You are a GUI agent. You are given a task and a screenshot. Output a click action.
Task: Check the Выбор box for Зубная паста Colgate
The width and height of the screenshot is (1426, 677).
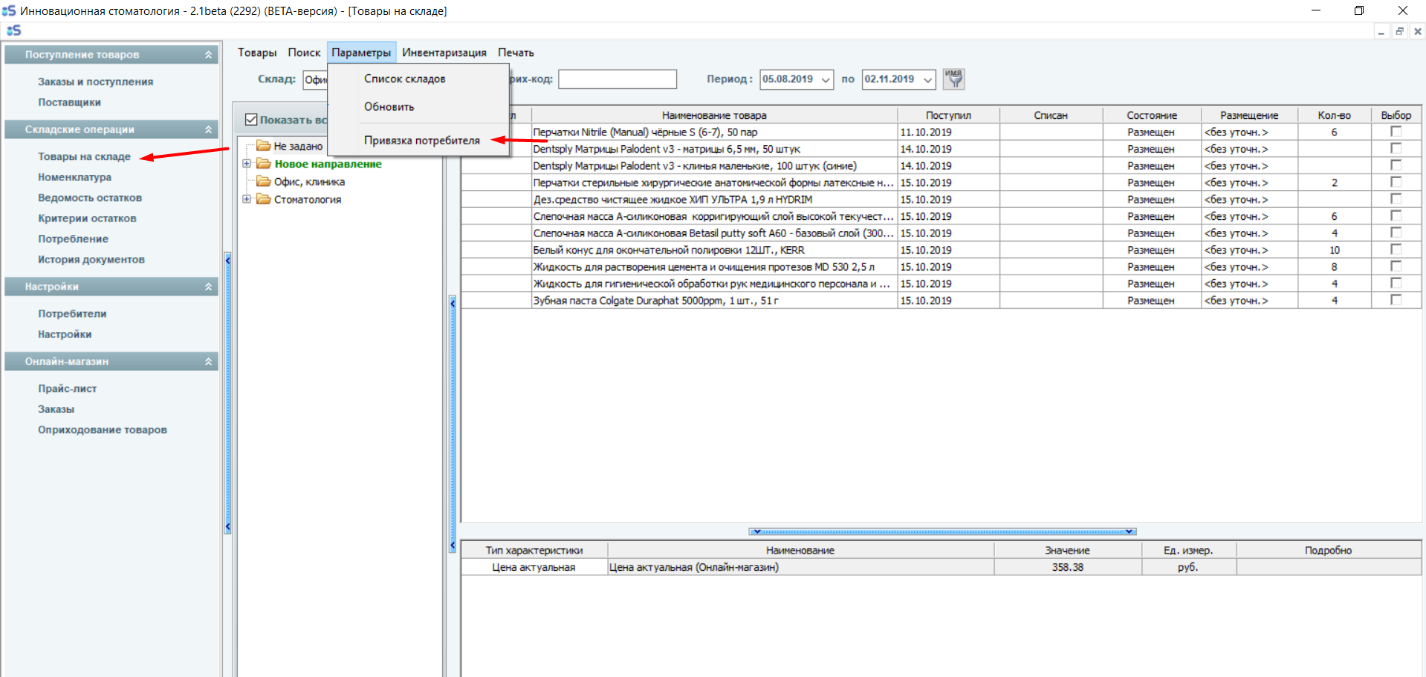point(1396,301)
